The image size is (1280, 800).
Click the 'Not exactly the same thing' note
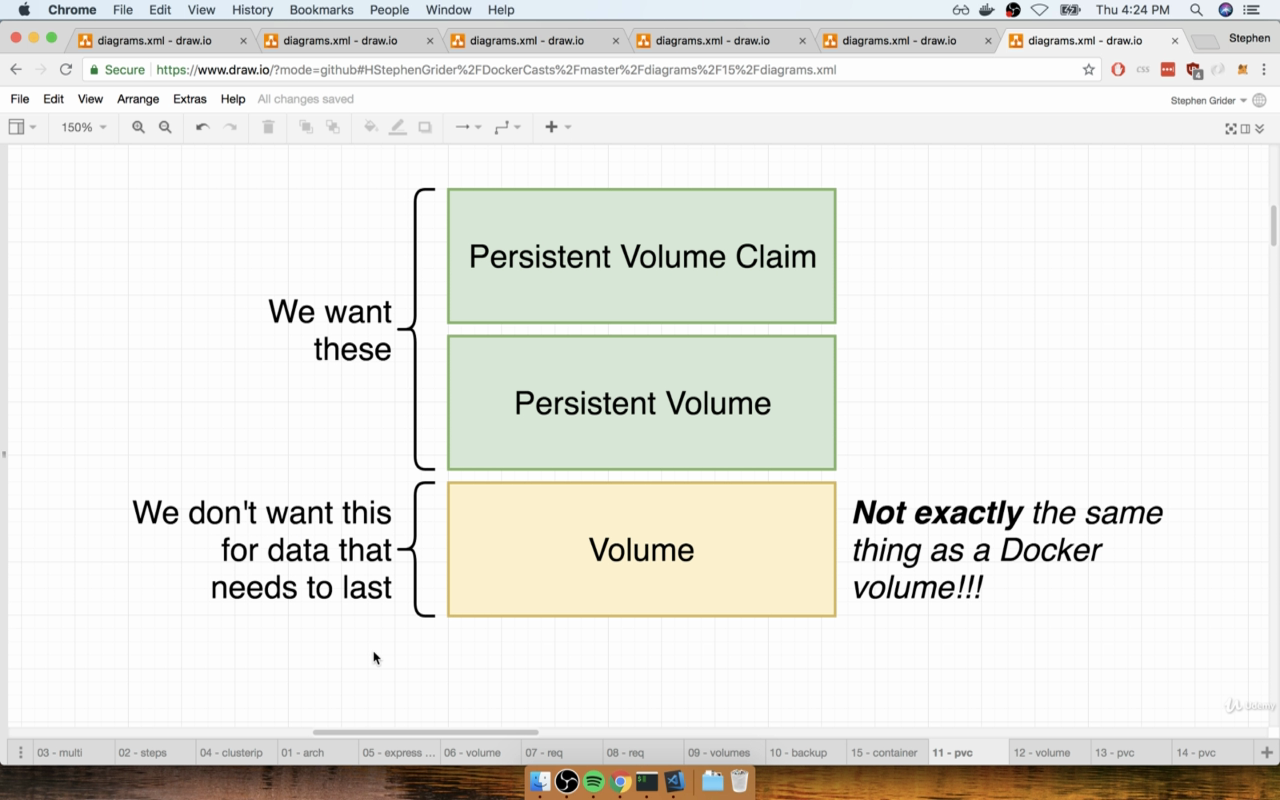click(1007, 549)
